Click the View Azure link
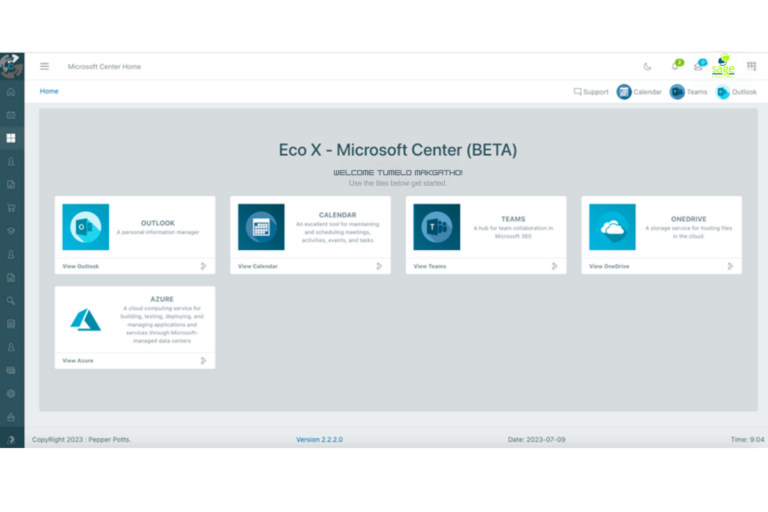Viewport: 768px width, 512px height. coord(78,360)
